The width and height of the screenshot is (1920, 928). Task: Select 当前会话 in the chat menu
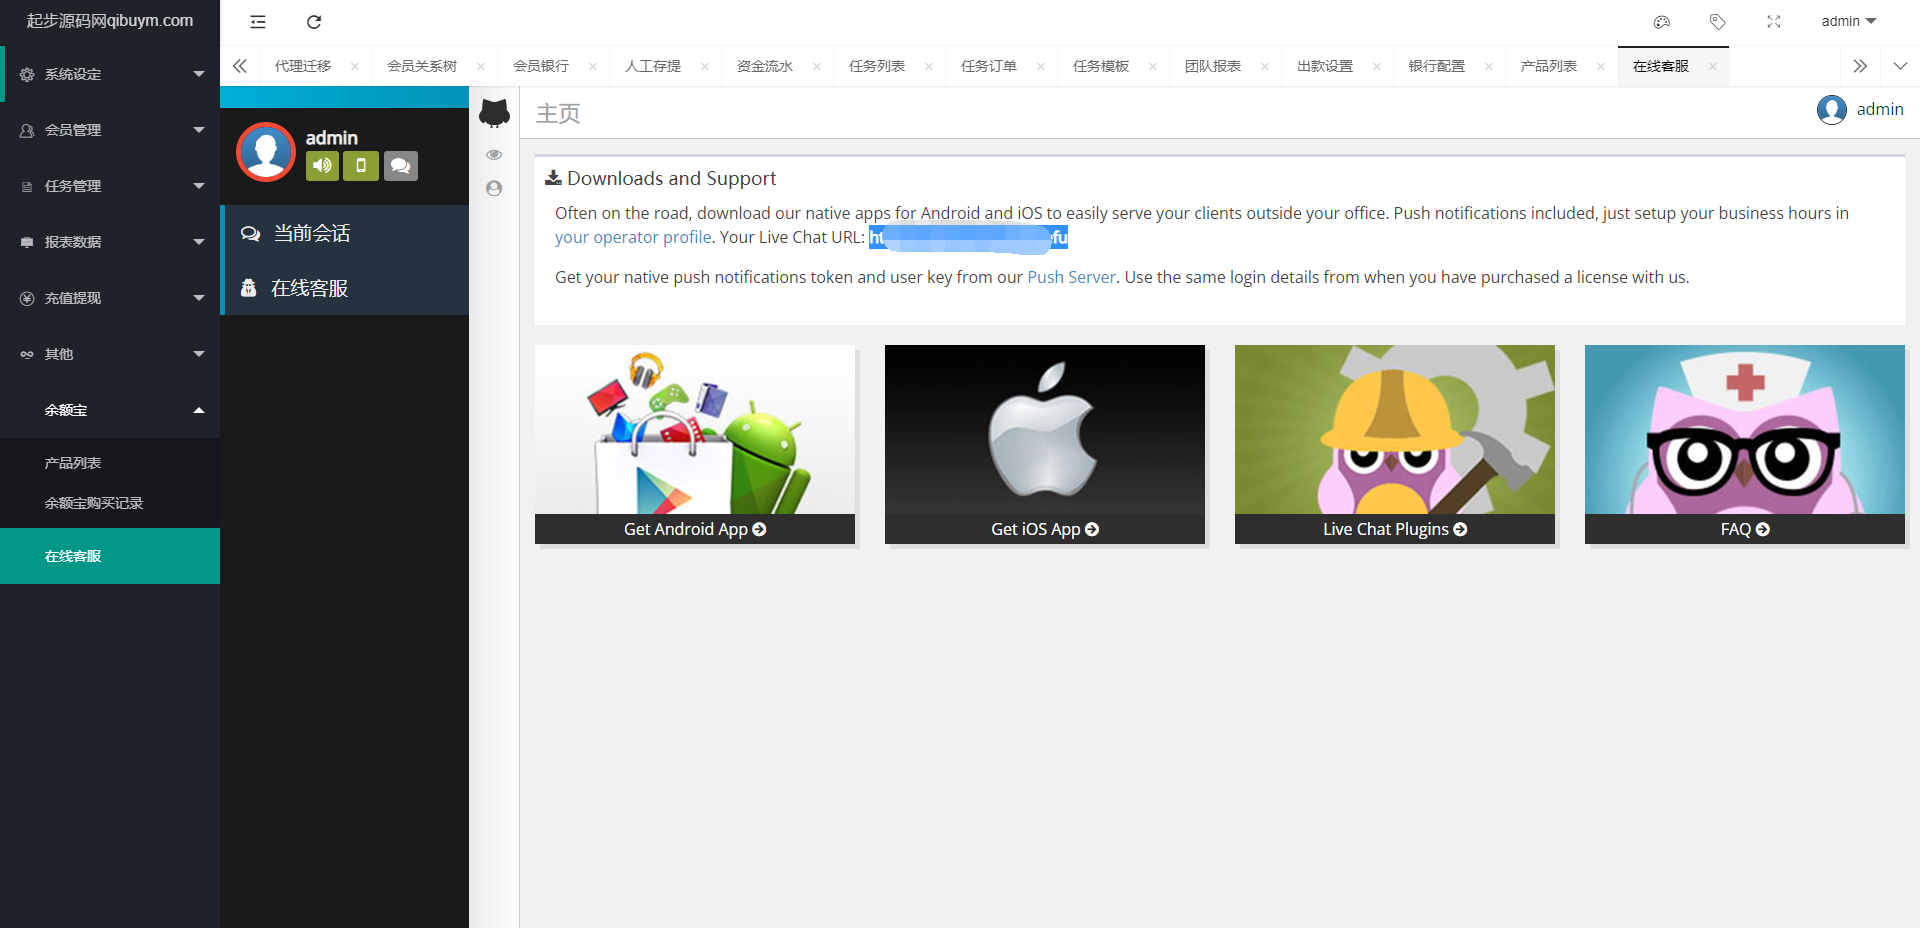click(312, 233)
